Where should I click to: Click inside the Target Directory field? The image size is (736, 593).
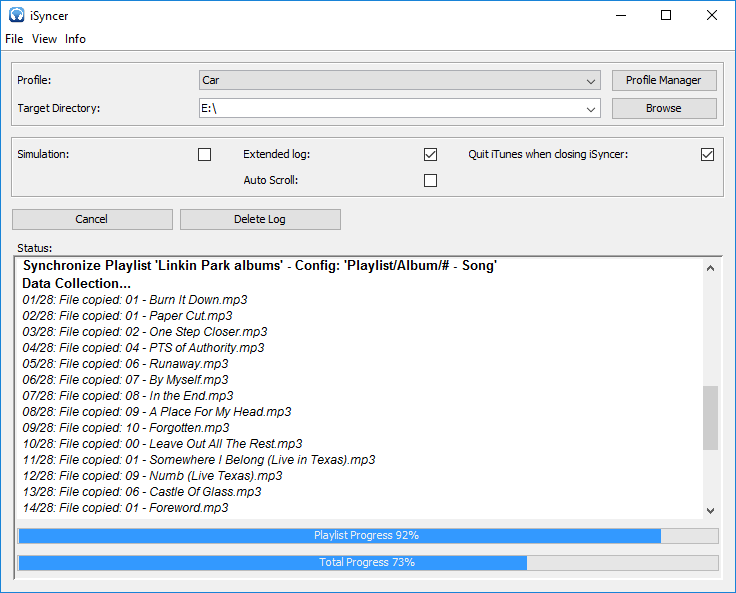pyautogui.click(x=390, y=108)
